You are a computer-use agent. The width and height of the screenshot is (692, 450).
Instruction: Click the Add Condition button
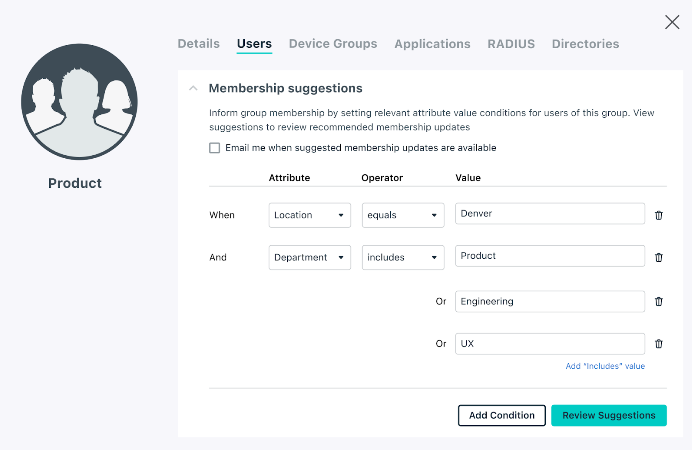pos(502,415)
